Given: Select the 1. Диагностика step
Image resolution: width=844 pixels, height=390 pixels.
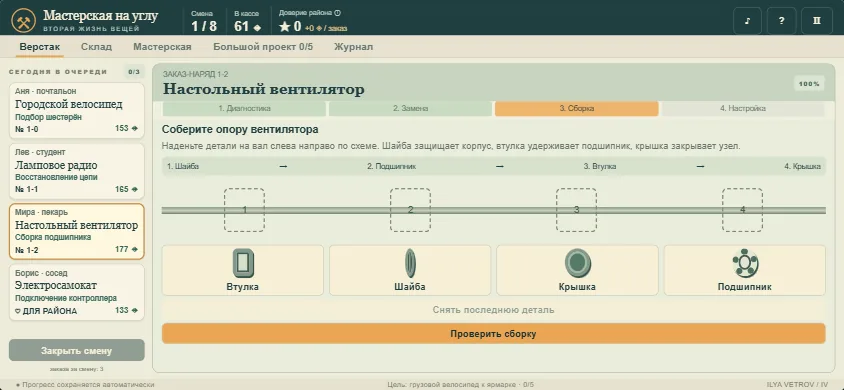Looking at the screenshot, I should pyautogui.click(x=244, y=109).
